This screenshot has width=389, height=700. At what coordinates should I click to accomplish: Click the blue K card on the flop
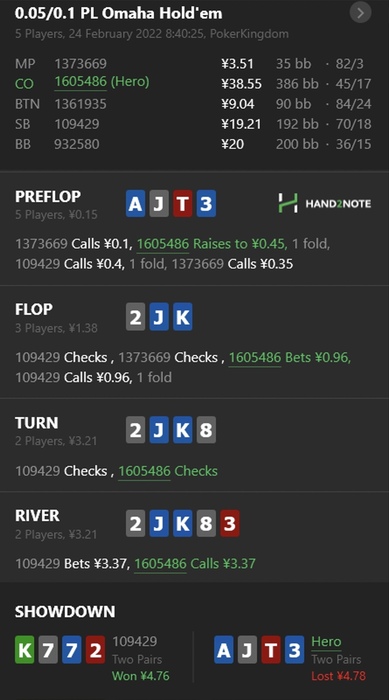pos(183,317)
